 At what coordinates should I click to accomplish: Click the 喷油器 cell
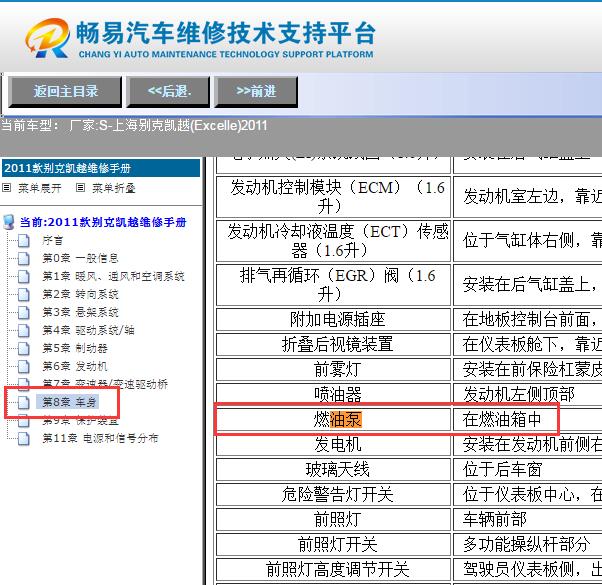click(333, 394)
